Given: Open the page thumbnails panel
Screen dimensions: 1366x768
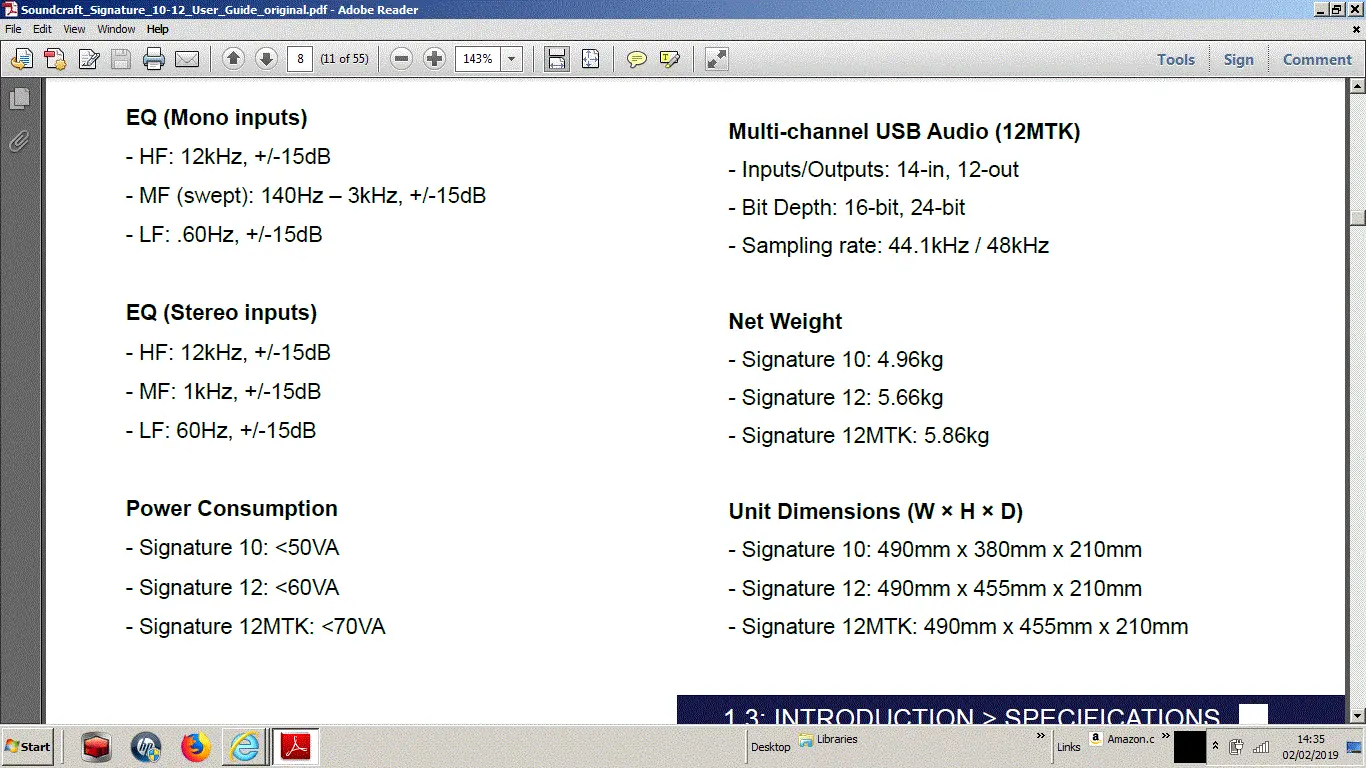Looking at the screenshot, I should pos(19,99).
